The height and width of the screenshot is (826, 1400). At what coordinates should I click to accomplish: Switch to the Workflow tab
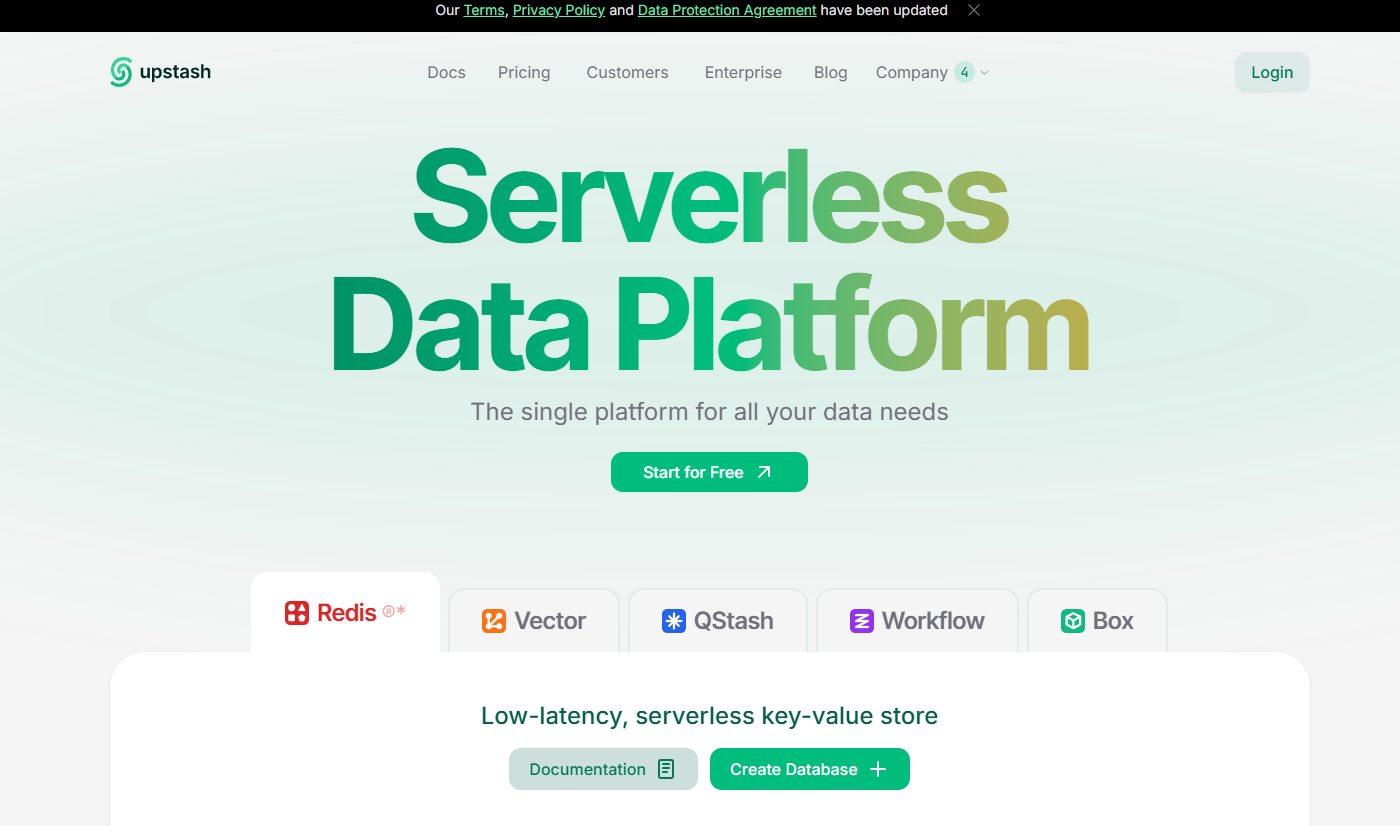click(x=917, y=620)
